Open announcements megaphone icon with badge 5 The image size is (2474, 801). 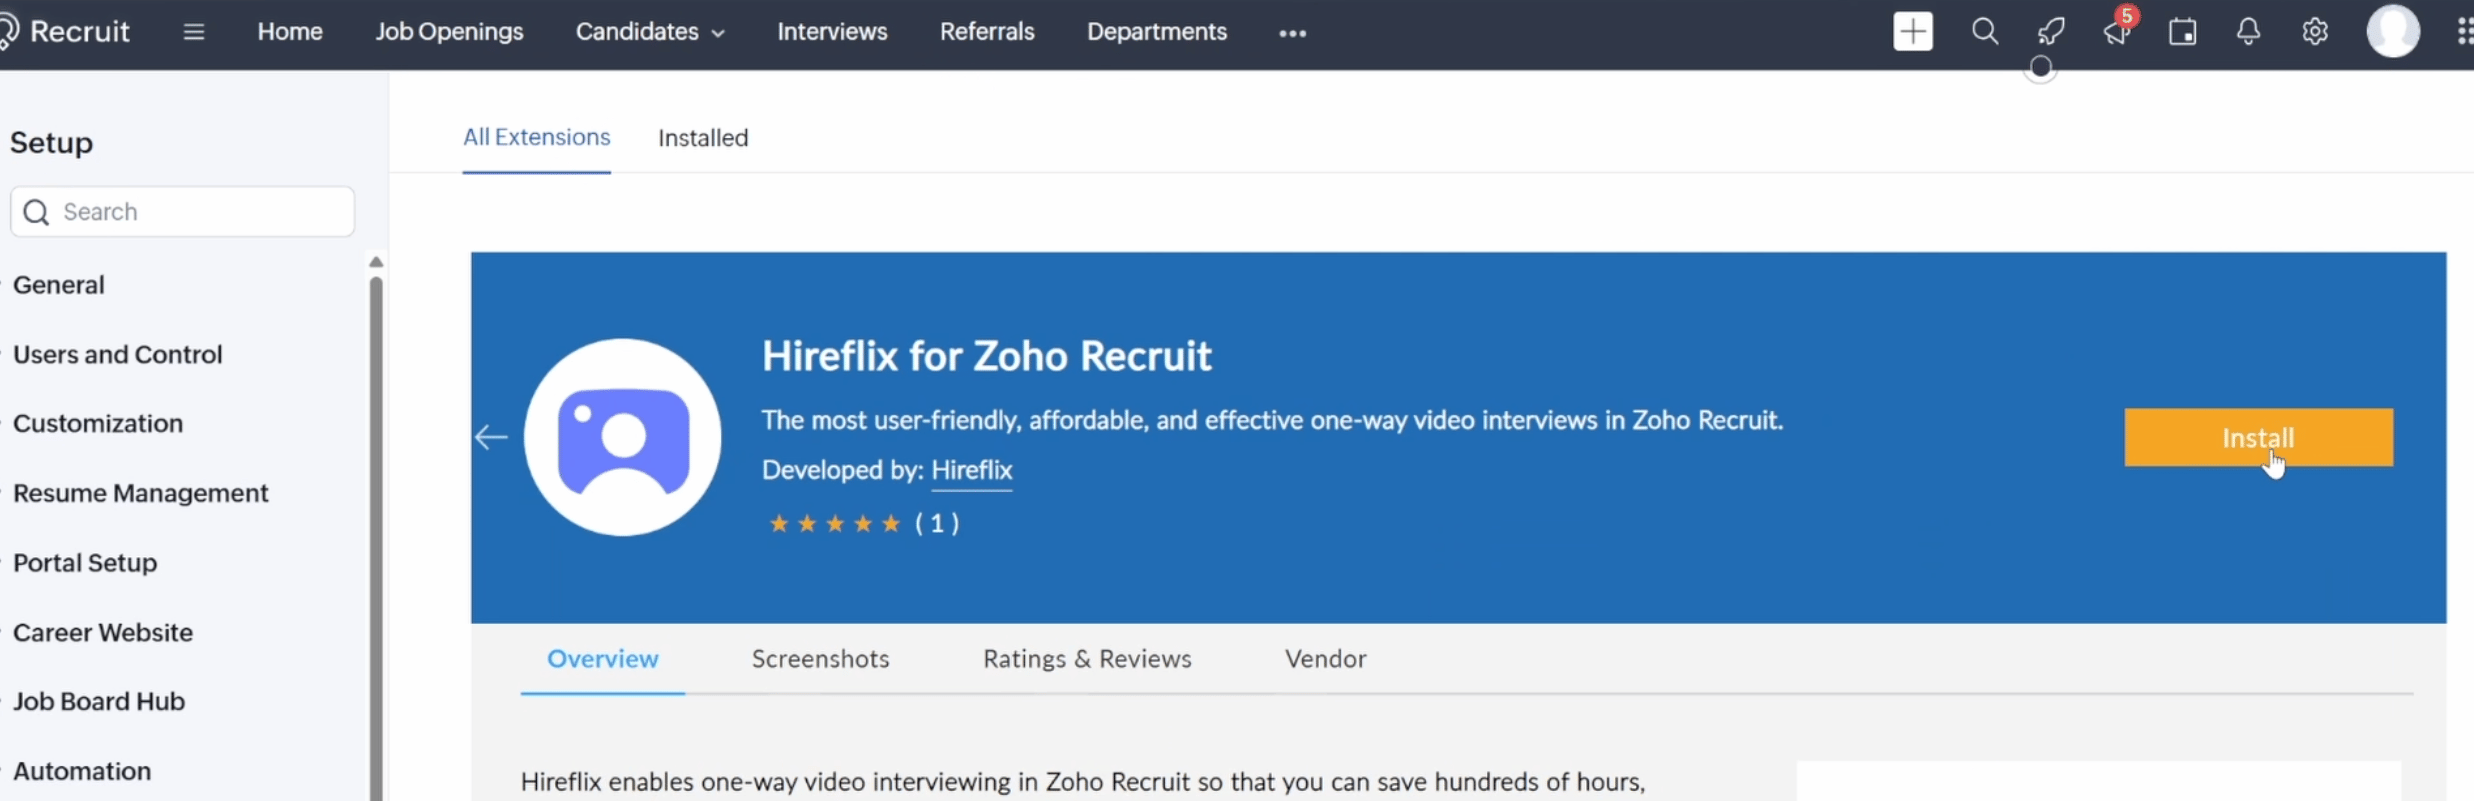[2118, 30]
